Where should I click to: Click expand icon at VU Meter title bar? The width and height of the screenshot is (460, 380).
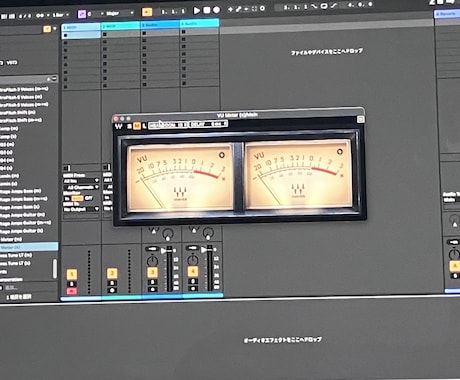360,119
